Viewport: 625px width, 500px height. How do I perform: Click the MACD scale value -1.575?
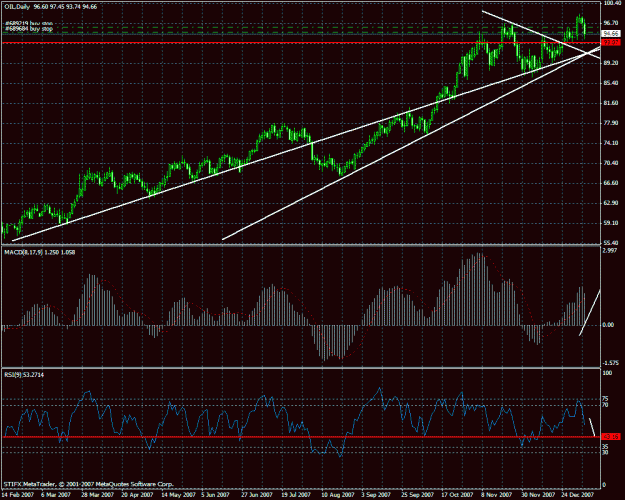(x=611, y=363)
